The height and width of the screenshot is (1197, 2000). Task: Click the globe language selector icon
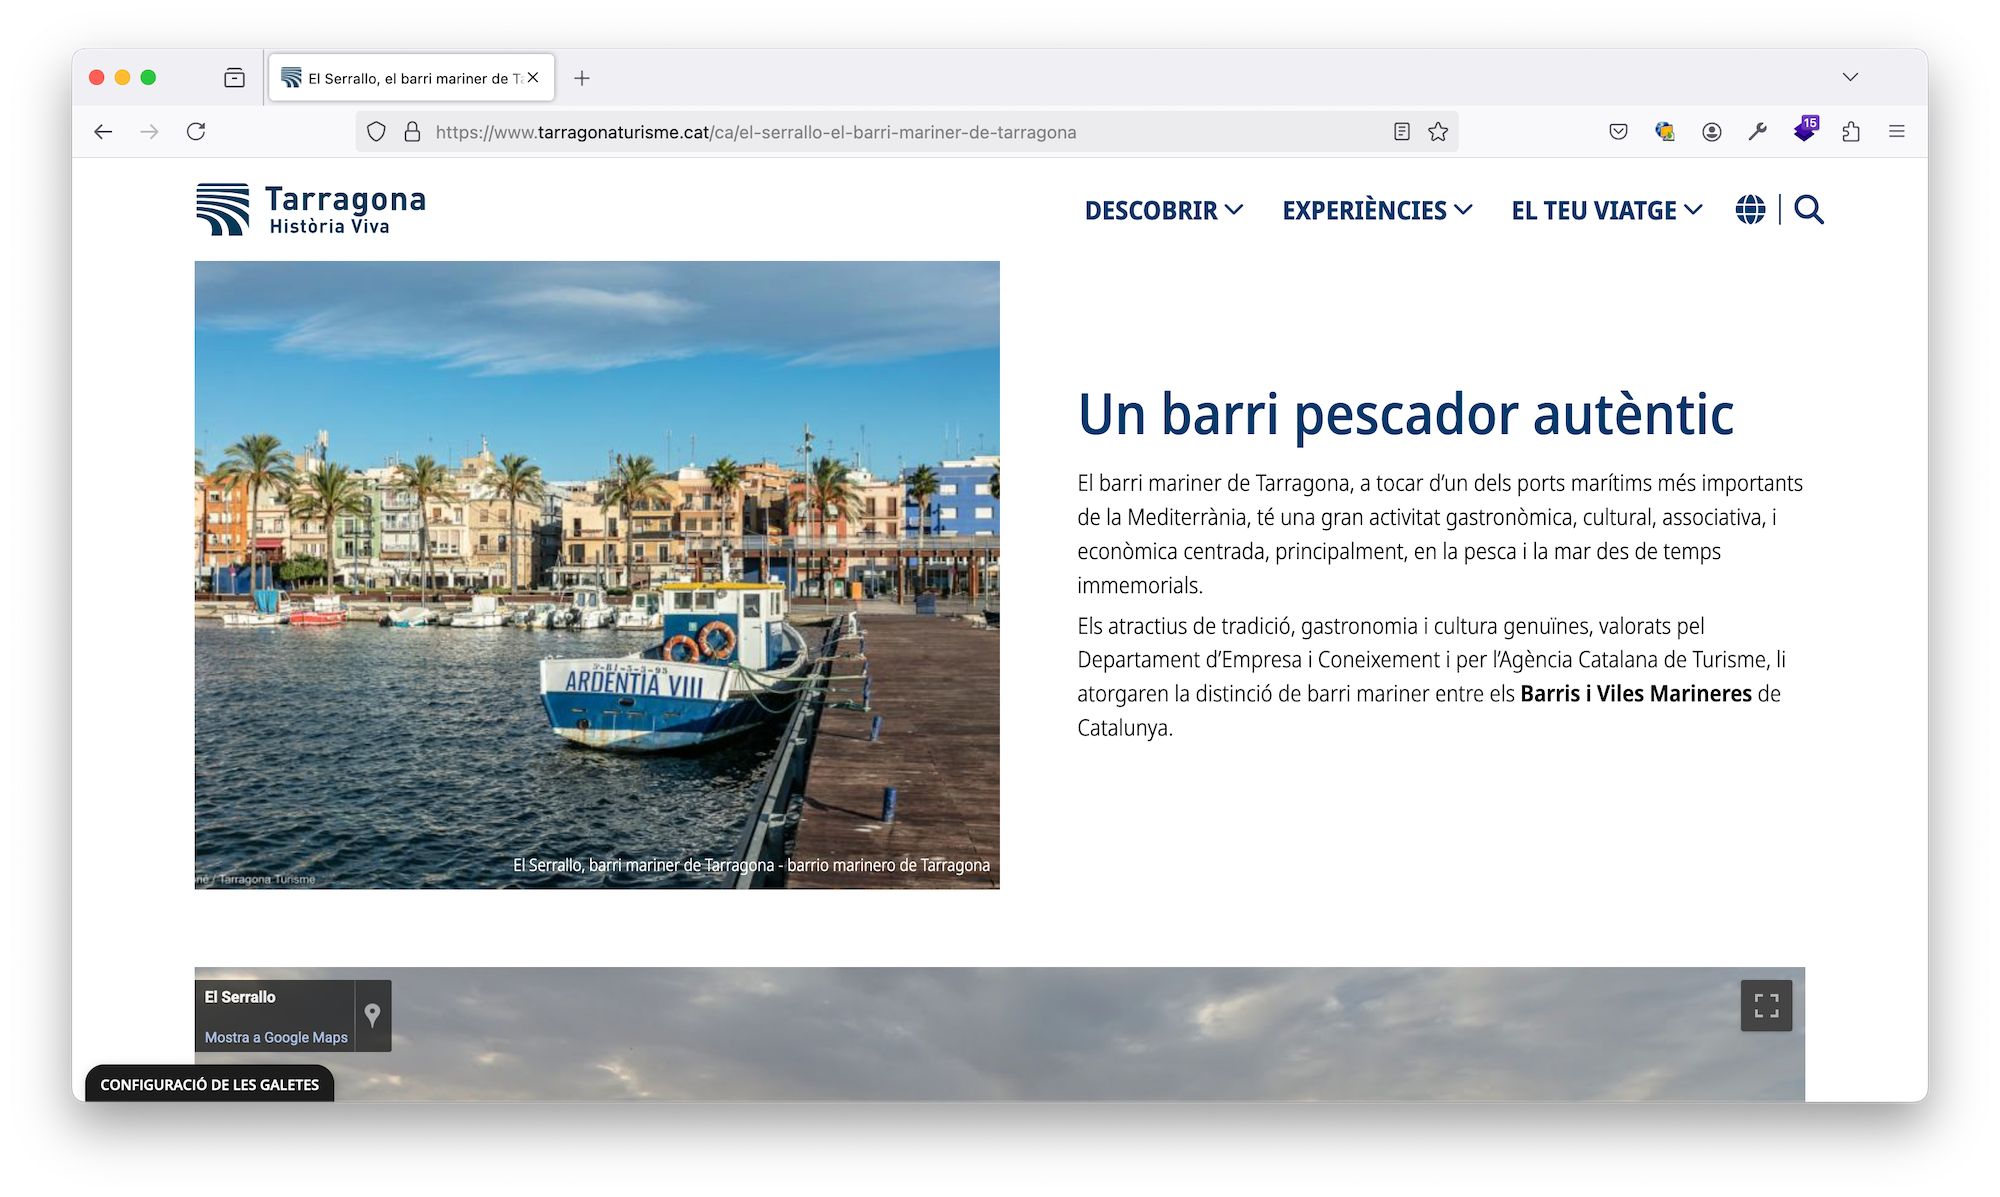[x=1750, y=210]
